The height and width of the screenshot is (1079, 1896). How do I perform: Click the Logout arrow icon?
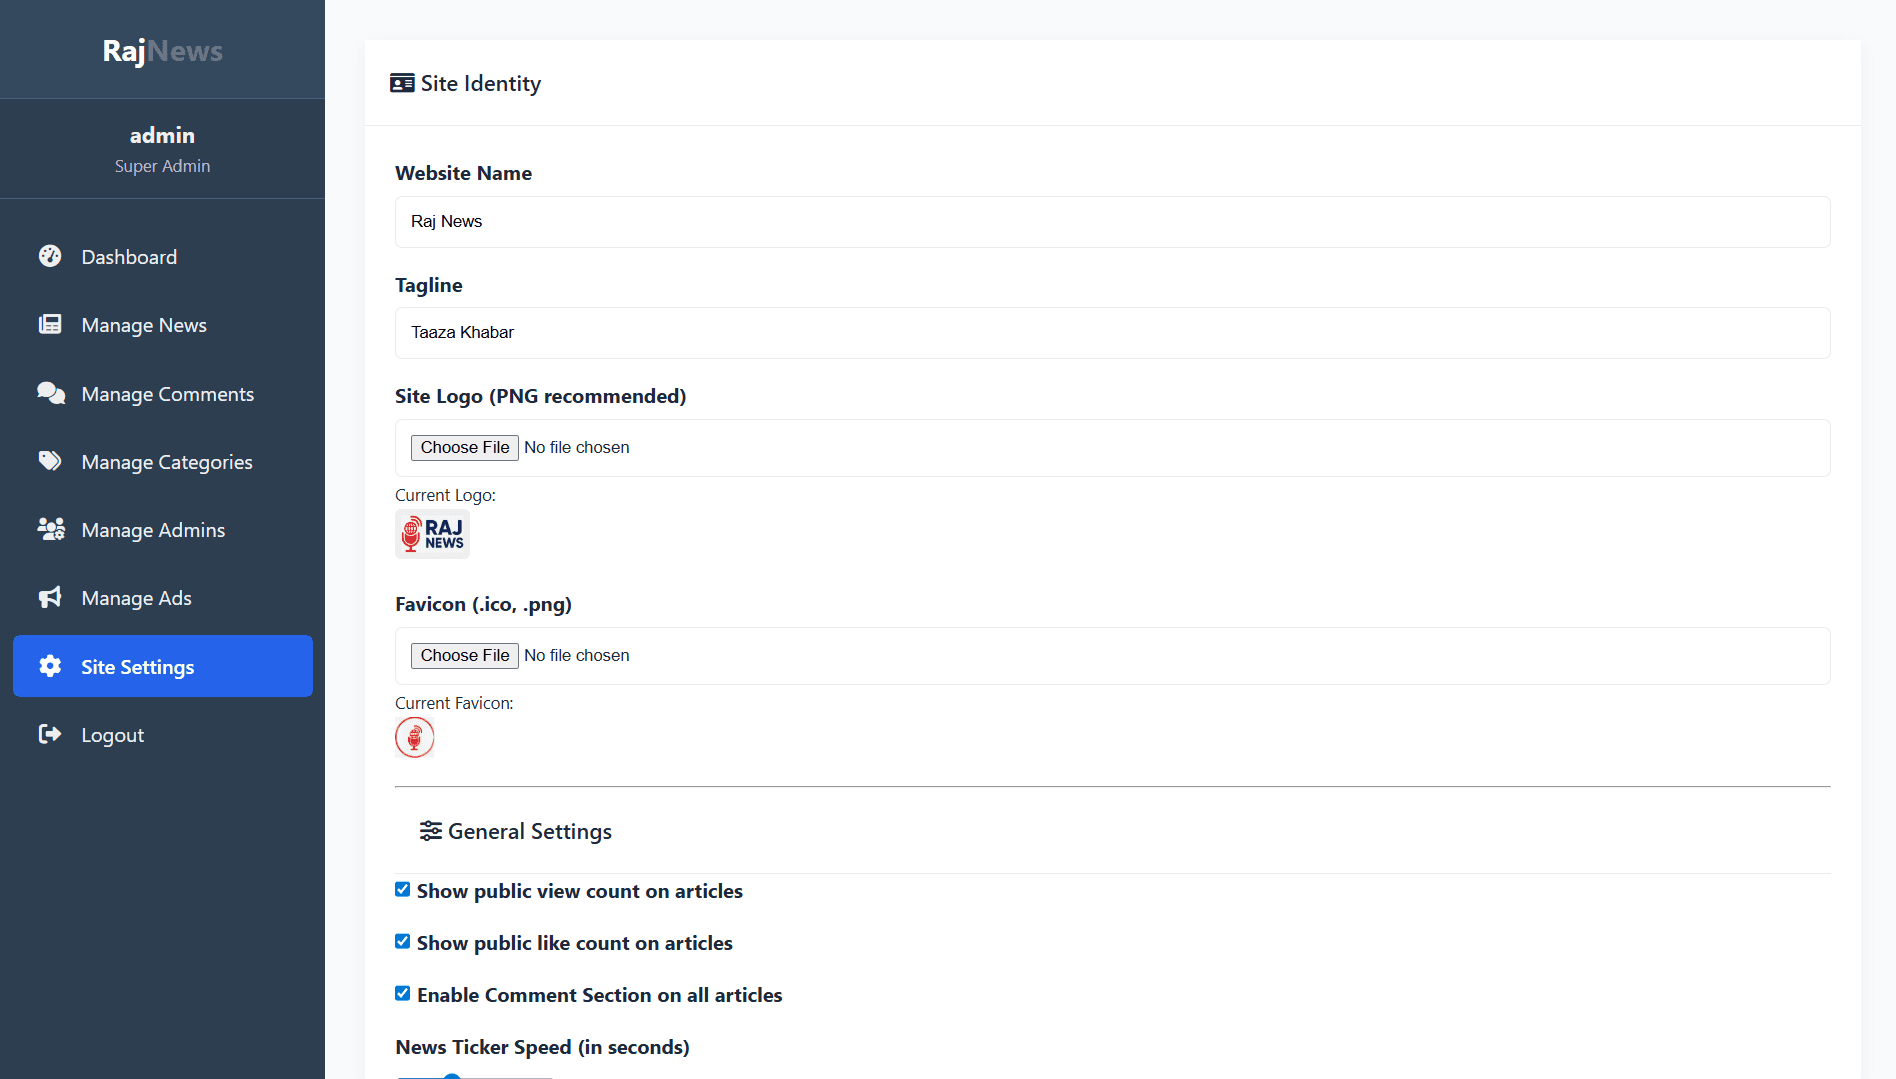pos(50,734)
